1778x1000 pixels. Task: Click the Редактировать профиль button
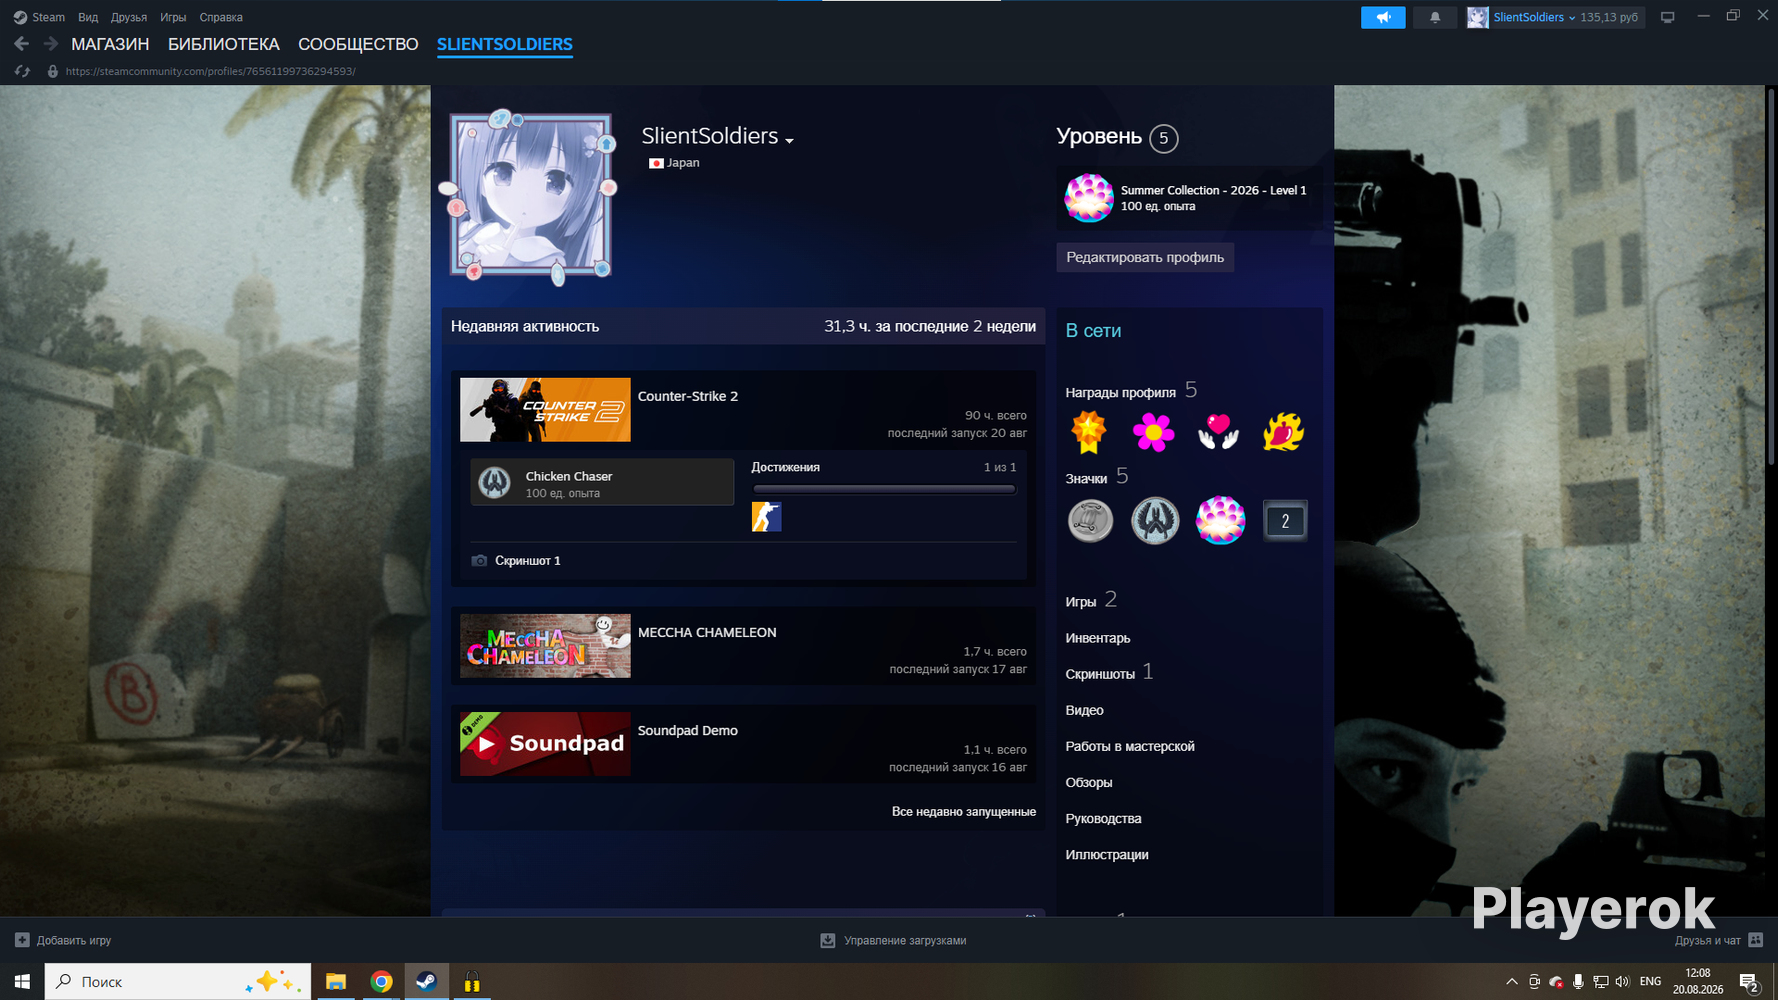click(1145, 257)
